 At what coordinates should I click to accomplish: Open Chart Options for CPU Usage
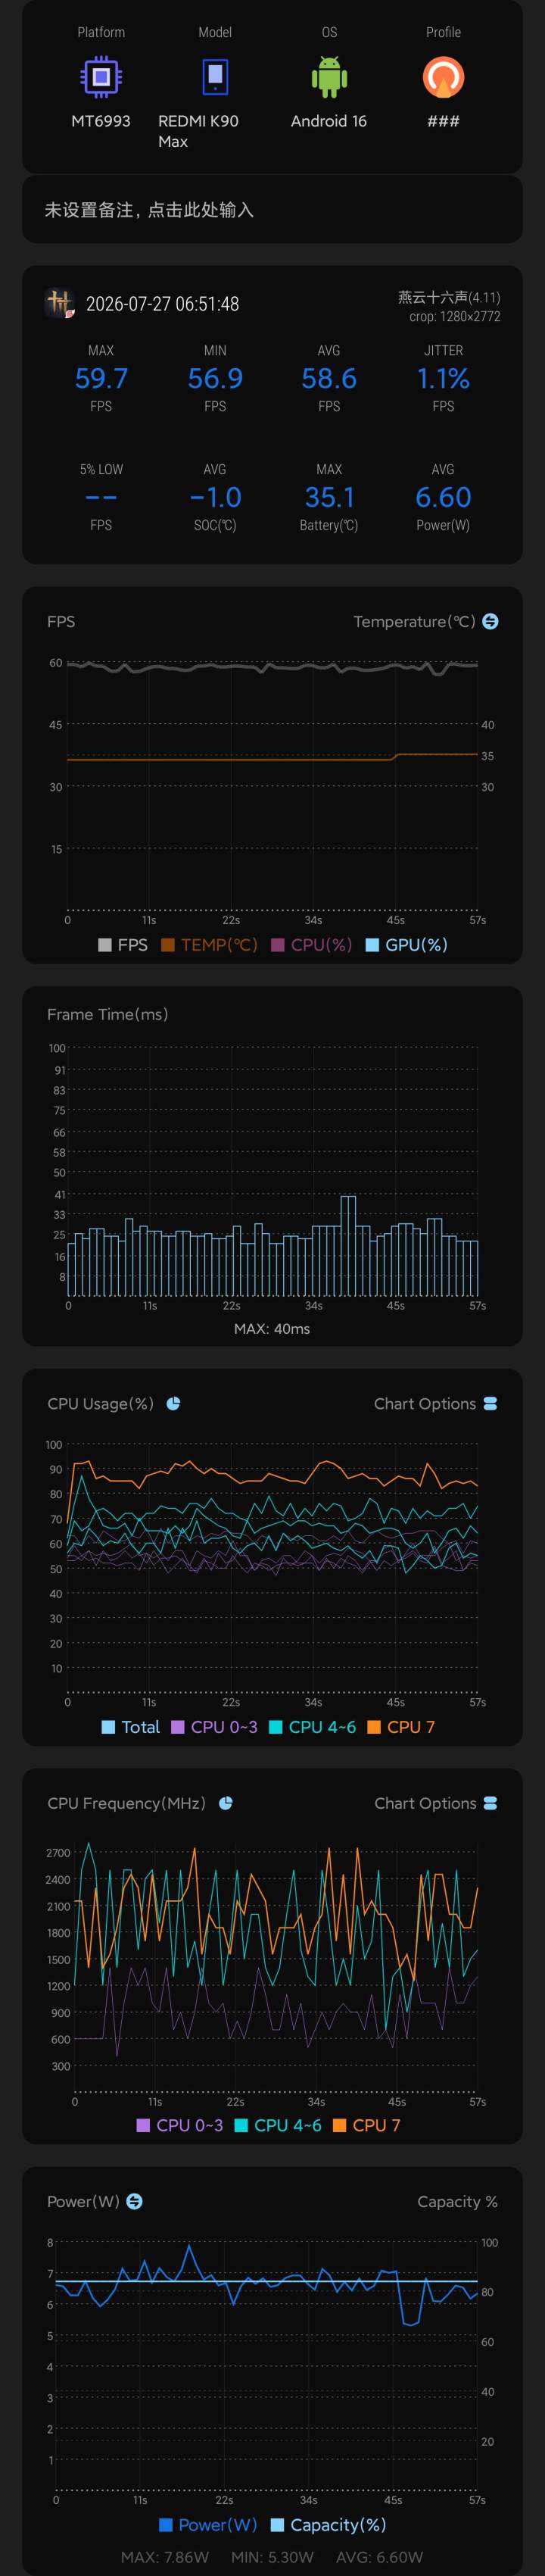tap(435, 1403)
